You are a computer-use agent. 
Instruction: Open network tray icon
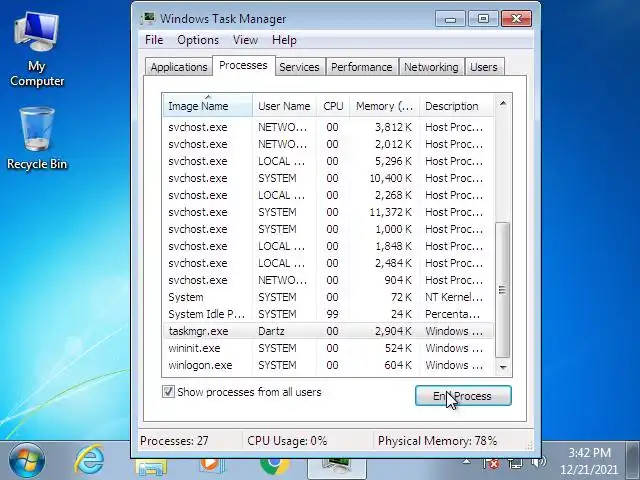(x=515, y=463)
